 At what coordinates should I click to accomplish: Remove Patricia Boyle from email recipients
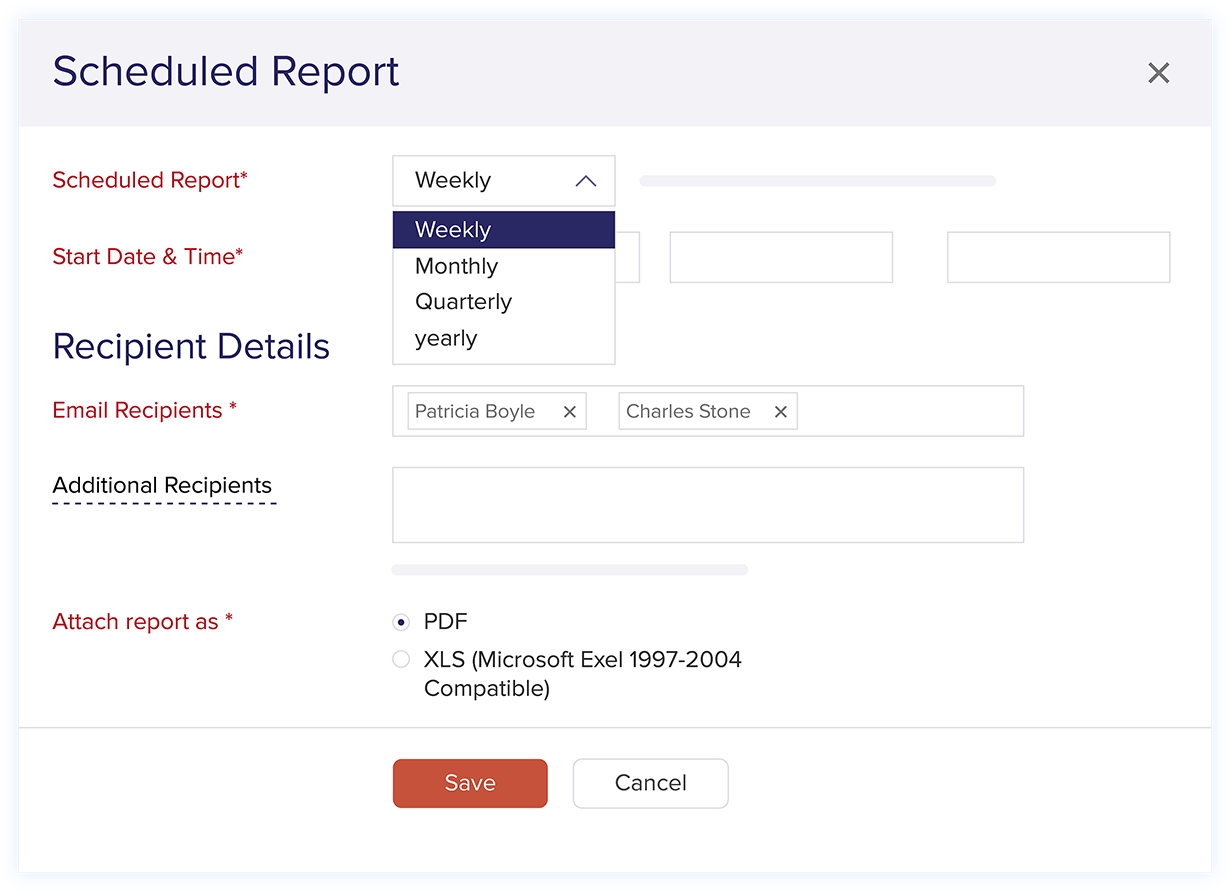pos(569,411)
